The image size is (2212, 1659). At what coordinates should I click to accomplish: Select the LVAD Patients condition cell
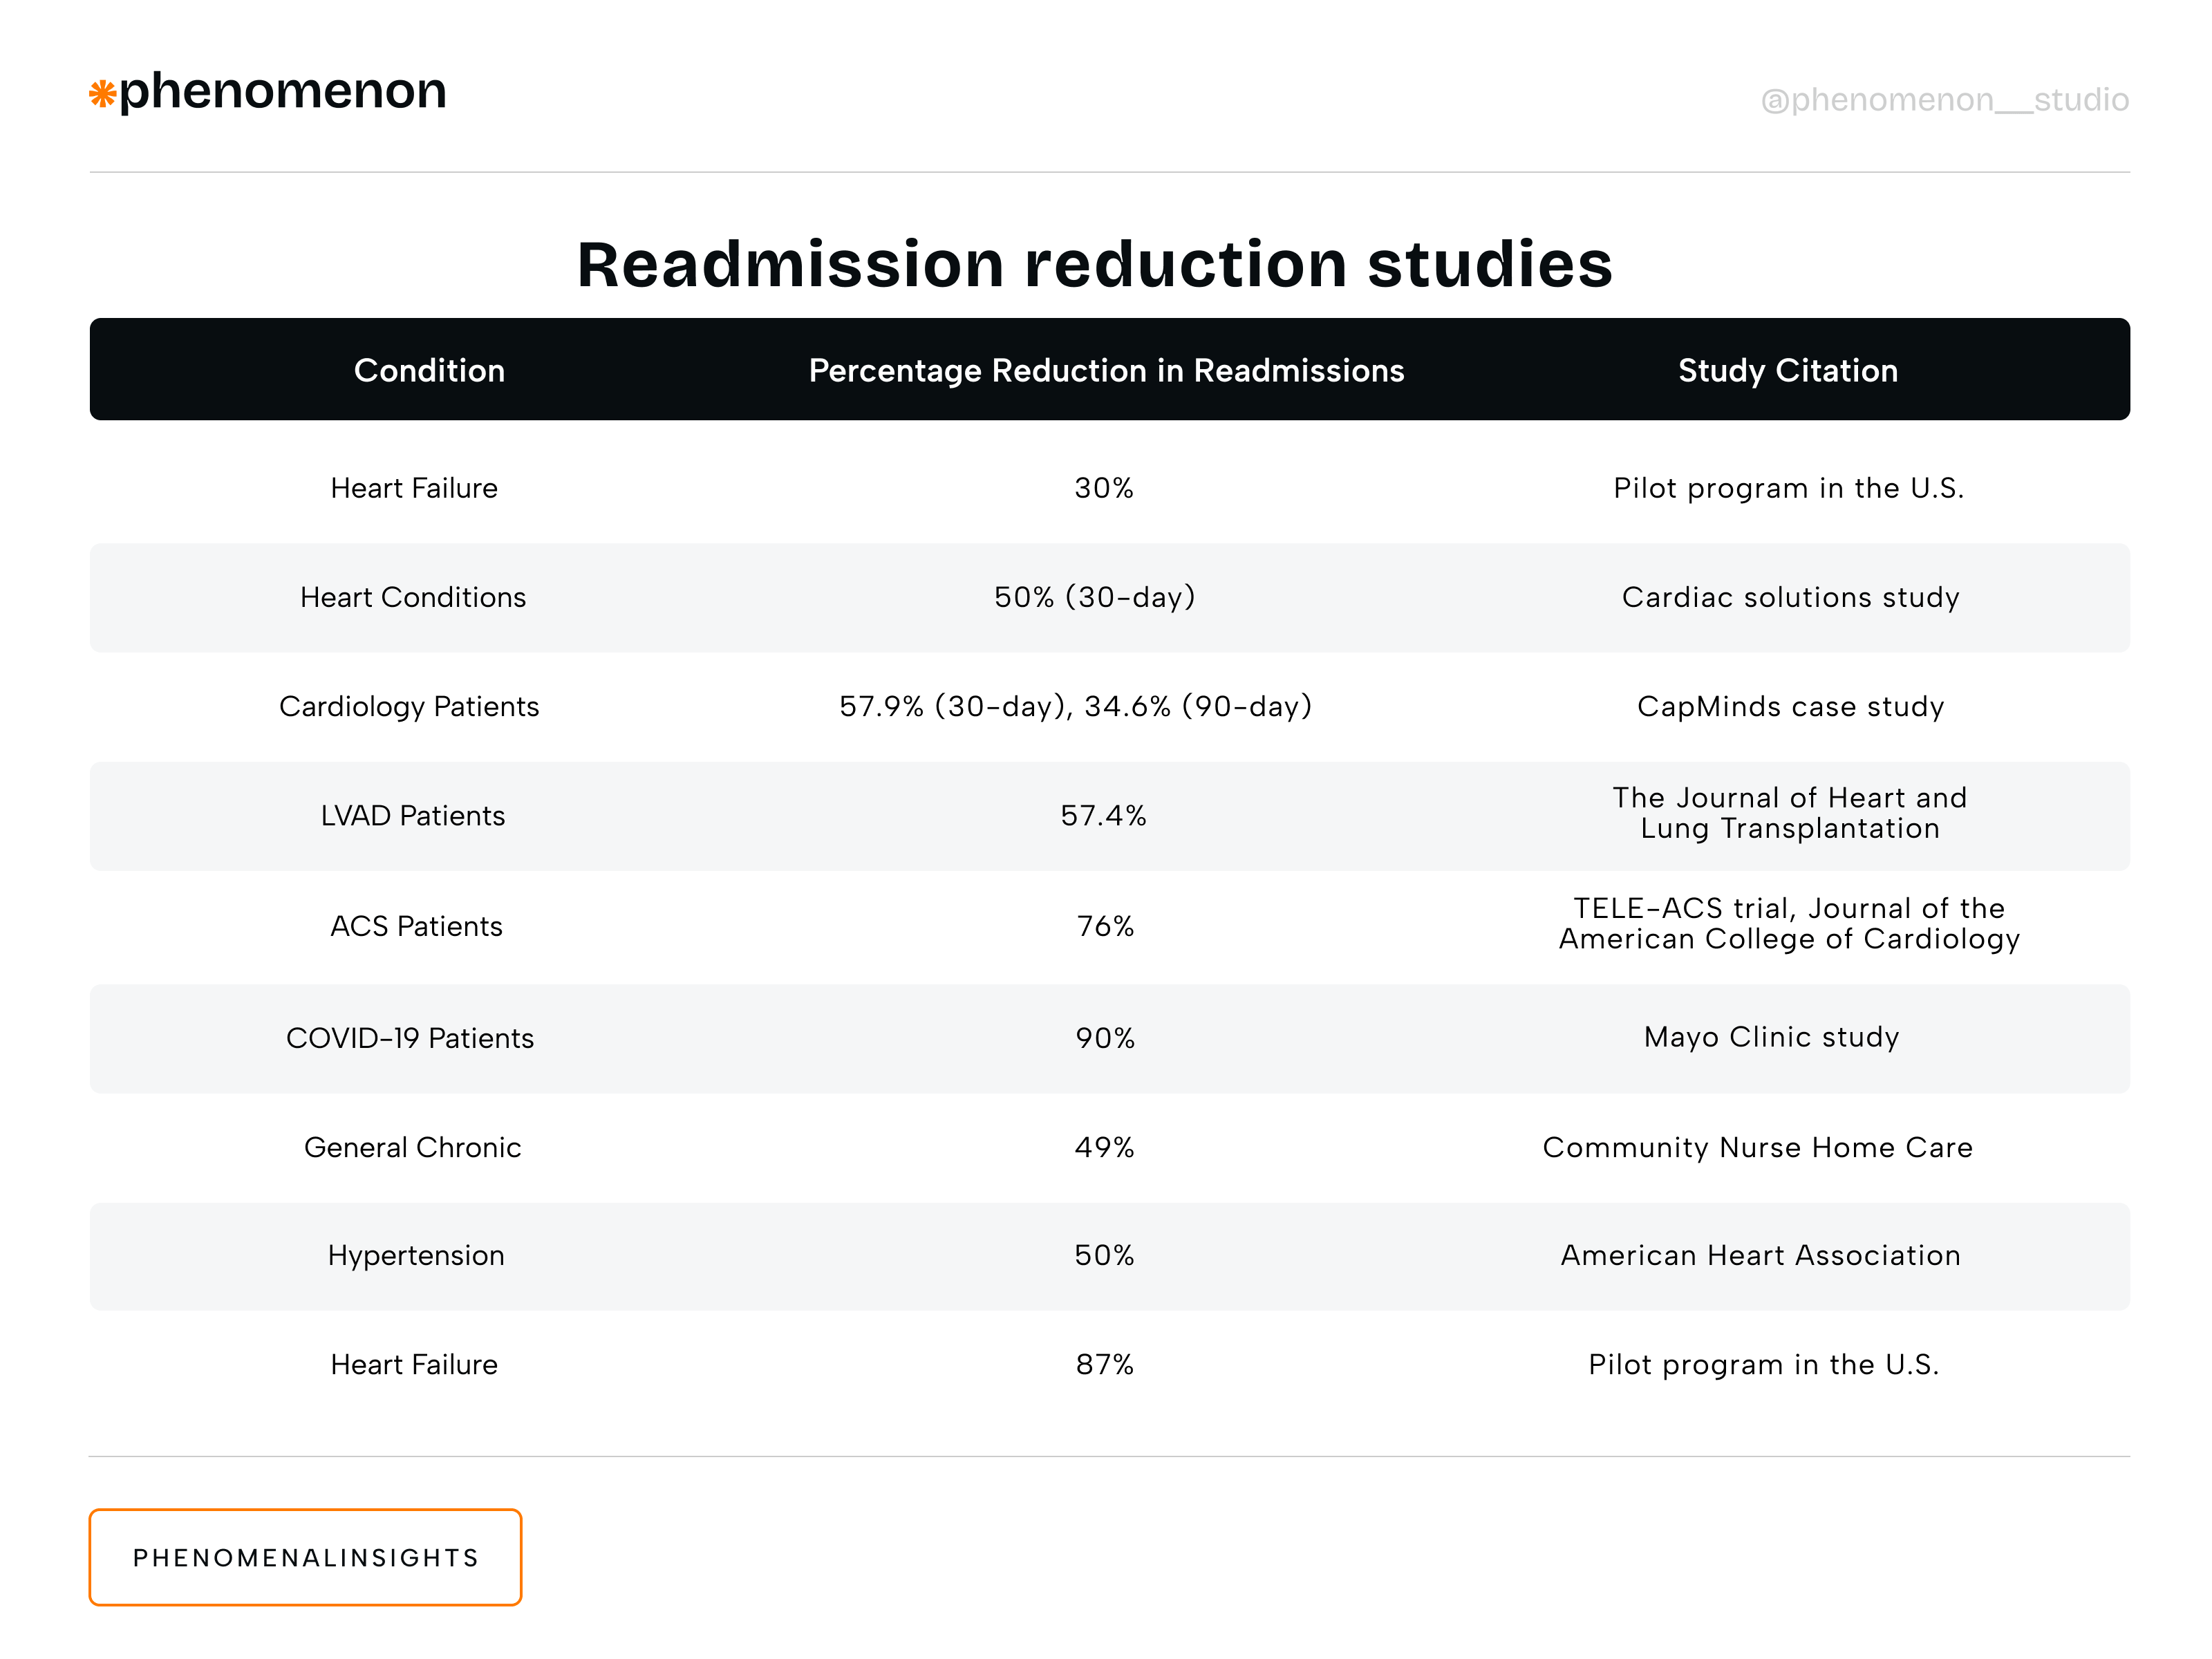tap(413, 816)
